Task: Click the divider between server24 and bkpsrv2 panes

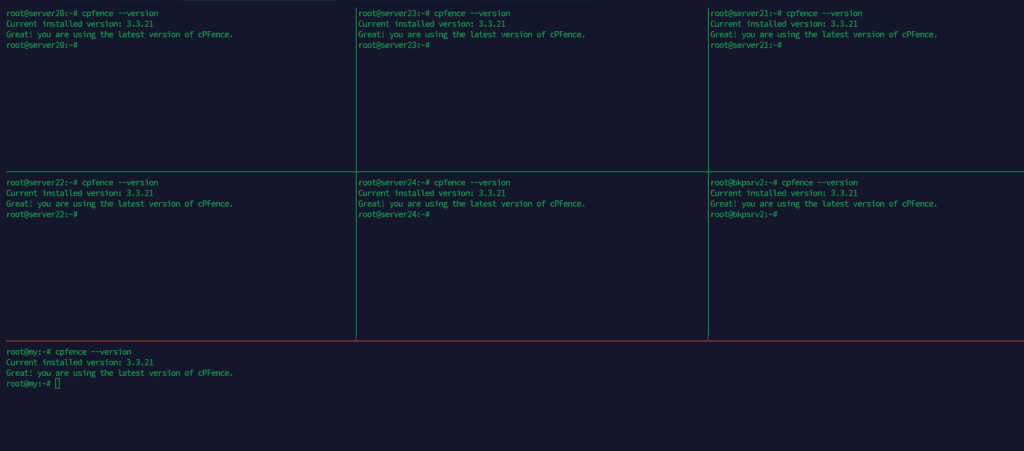Action: click(x=708, y=260)
